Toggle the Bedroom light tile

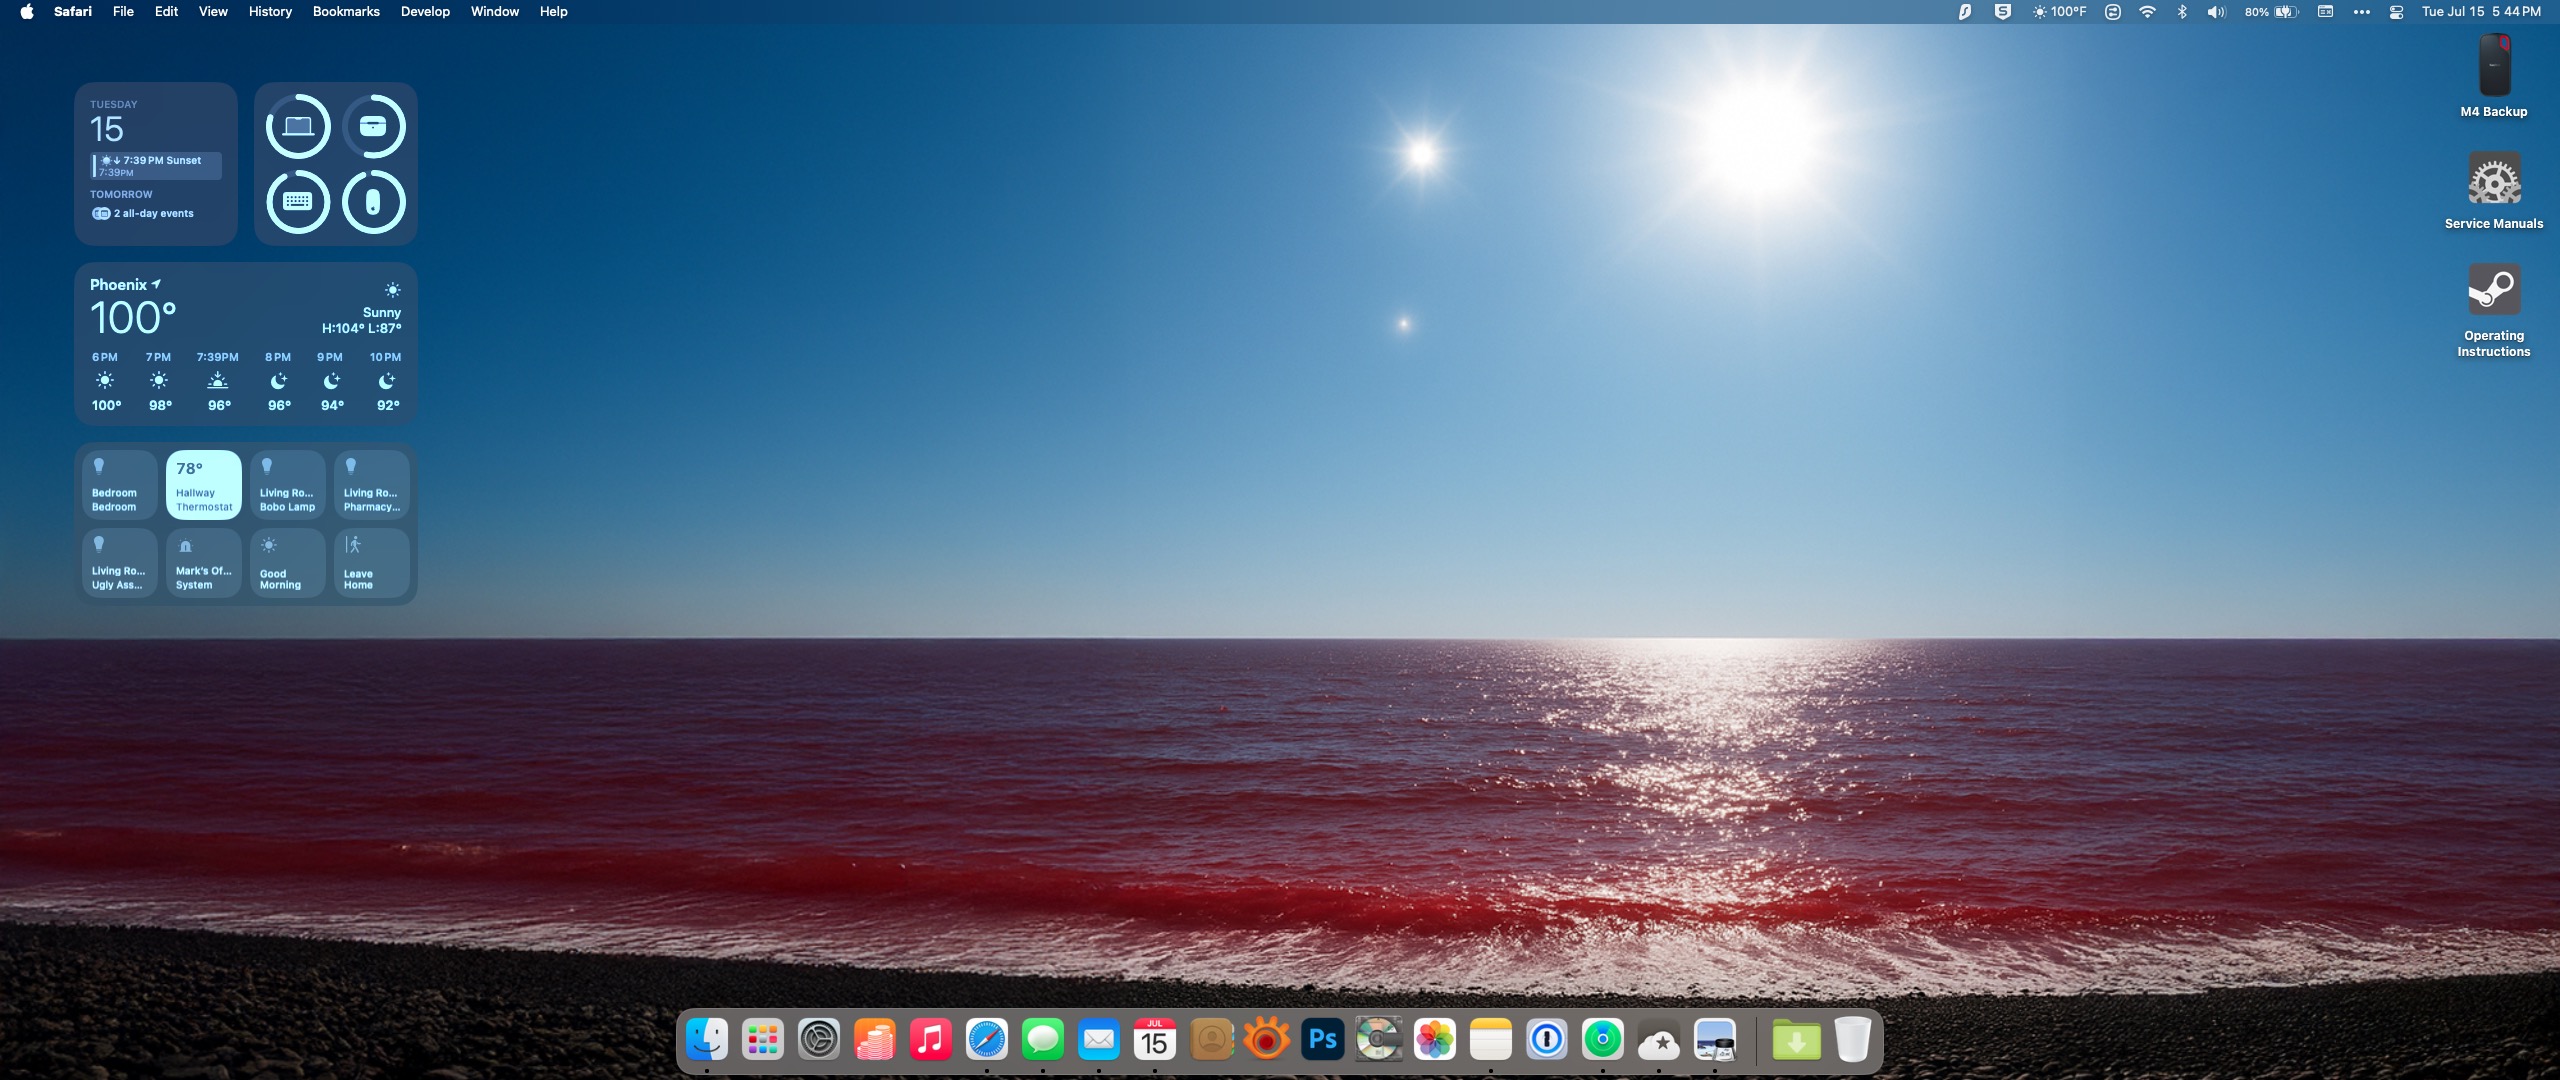[x=119, y=485]
